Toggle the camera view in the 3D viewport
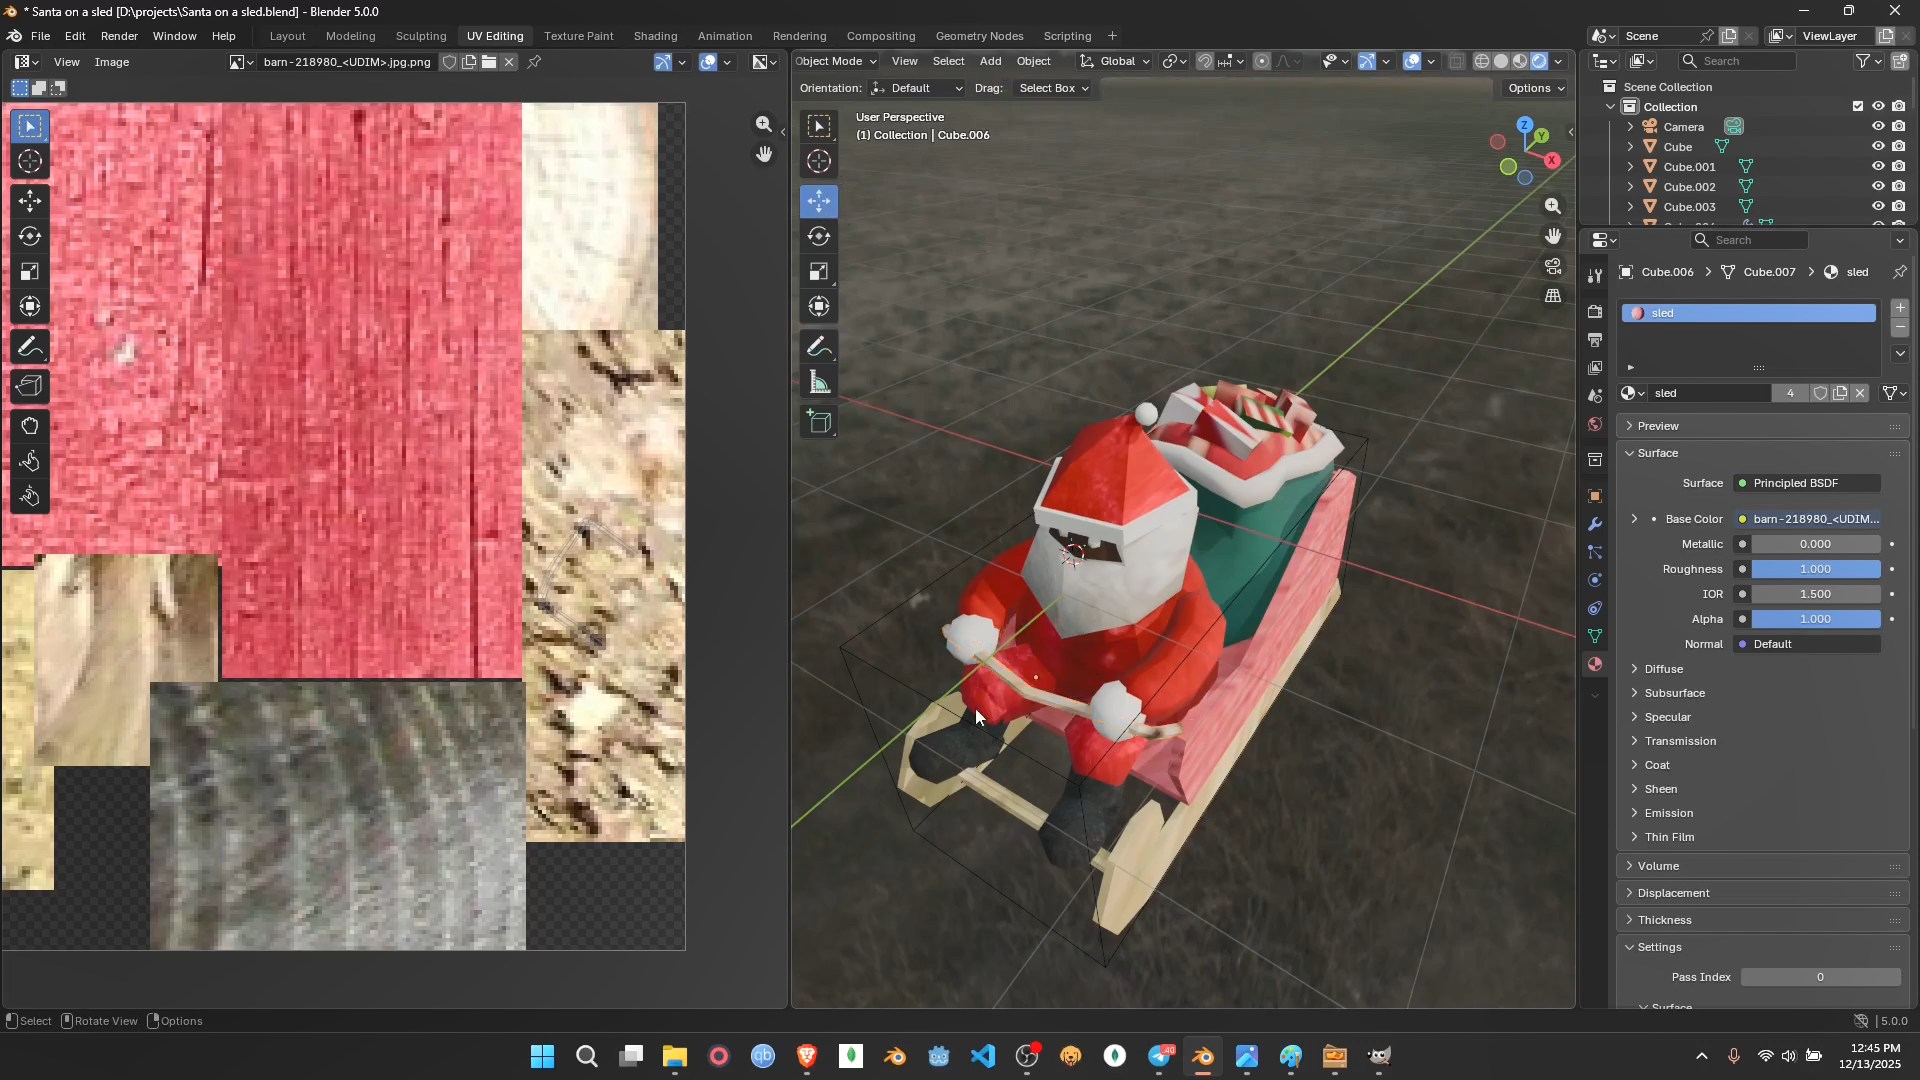Image resolution: width=1920 pixels, height=1080 pixels. pyautogui.click(x=1553, y=267)
